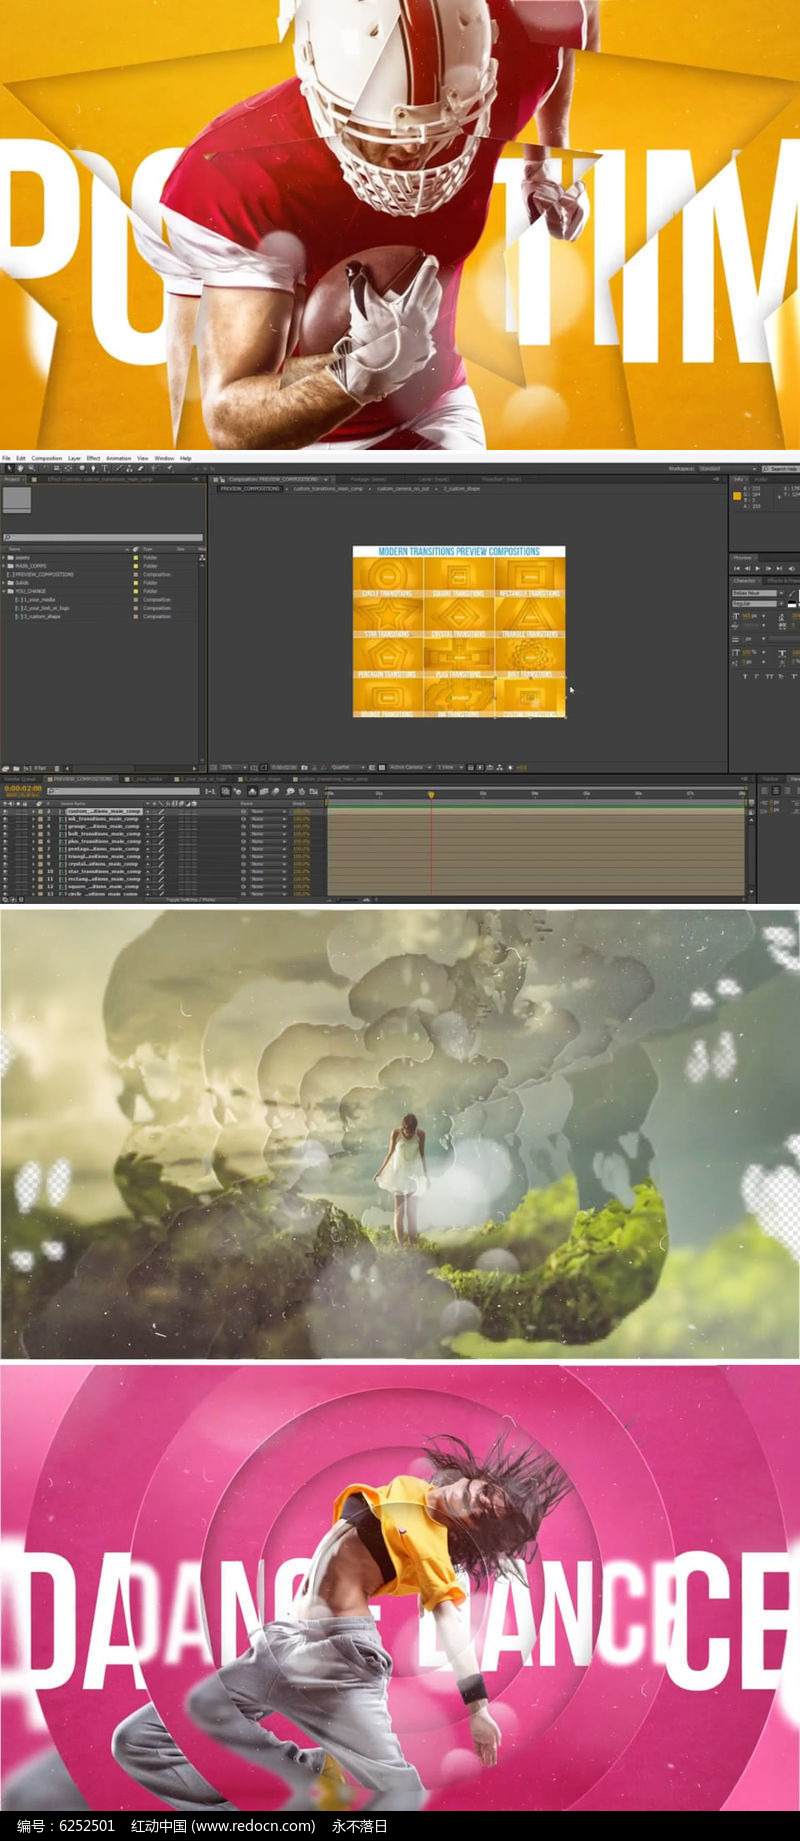Image resolution: width=800 pixels, height=1841 pixels.
Task: Click the Modern Transitions preview in viewer
Action: coord(459,631)
